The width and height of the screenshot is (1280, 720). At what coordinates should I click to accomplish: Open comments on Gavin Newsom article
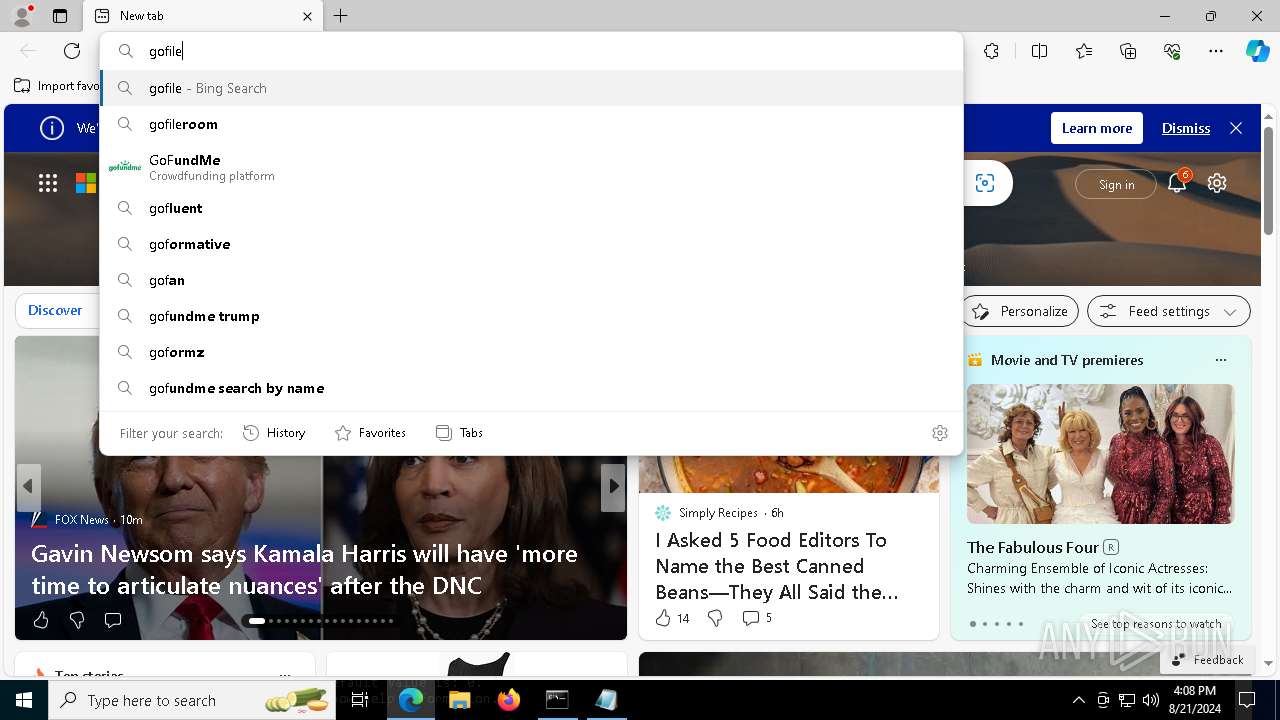coord(113,620)
